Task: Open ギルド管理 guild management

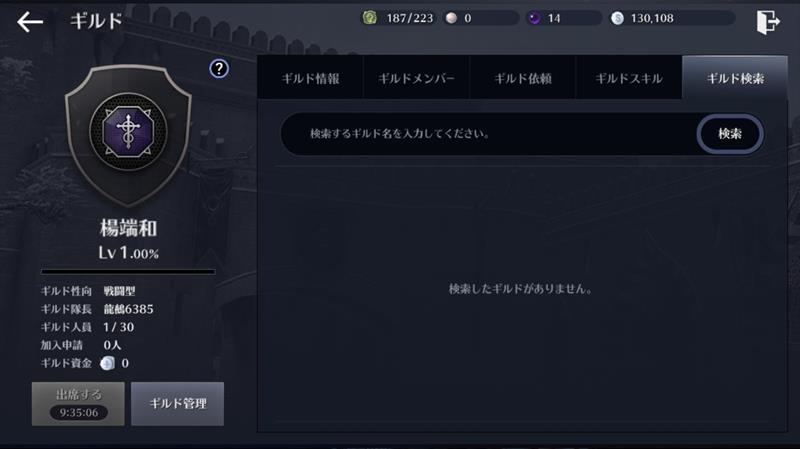Action: (x=178, y=404)
